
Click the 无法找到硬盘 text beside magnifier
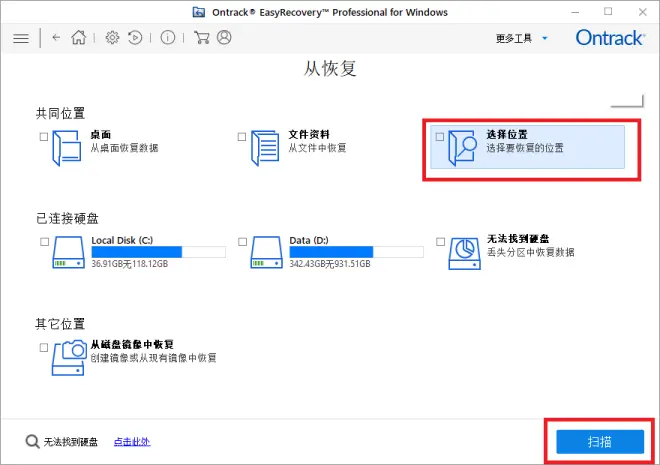point(71,442)
